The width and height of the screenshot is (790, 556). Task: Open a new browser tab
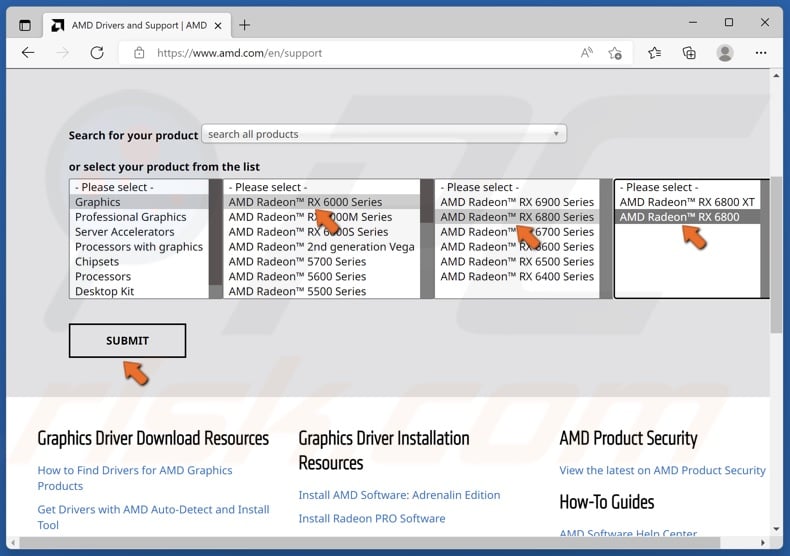[x=244, y=25]
